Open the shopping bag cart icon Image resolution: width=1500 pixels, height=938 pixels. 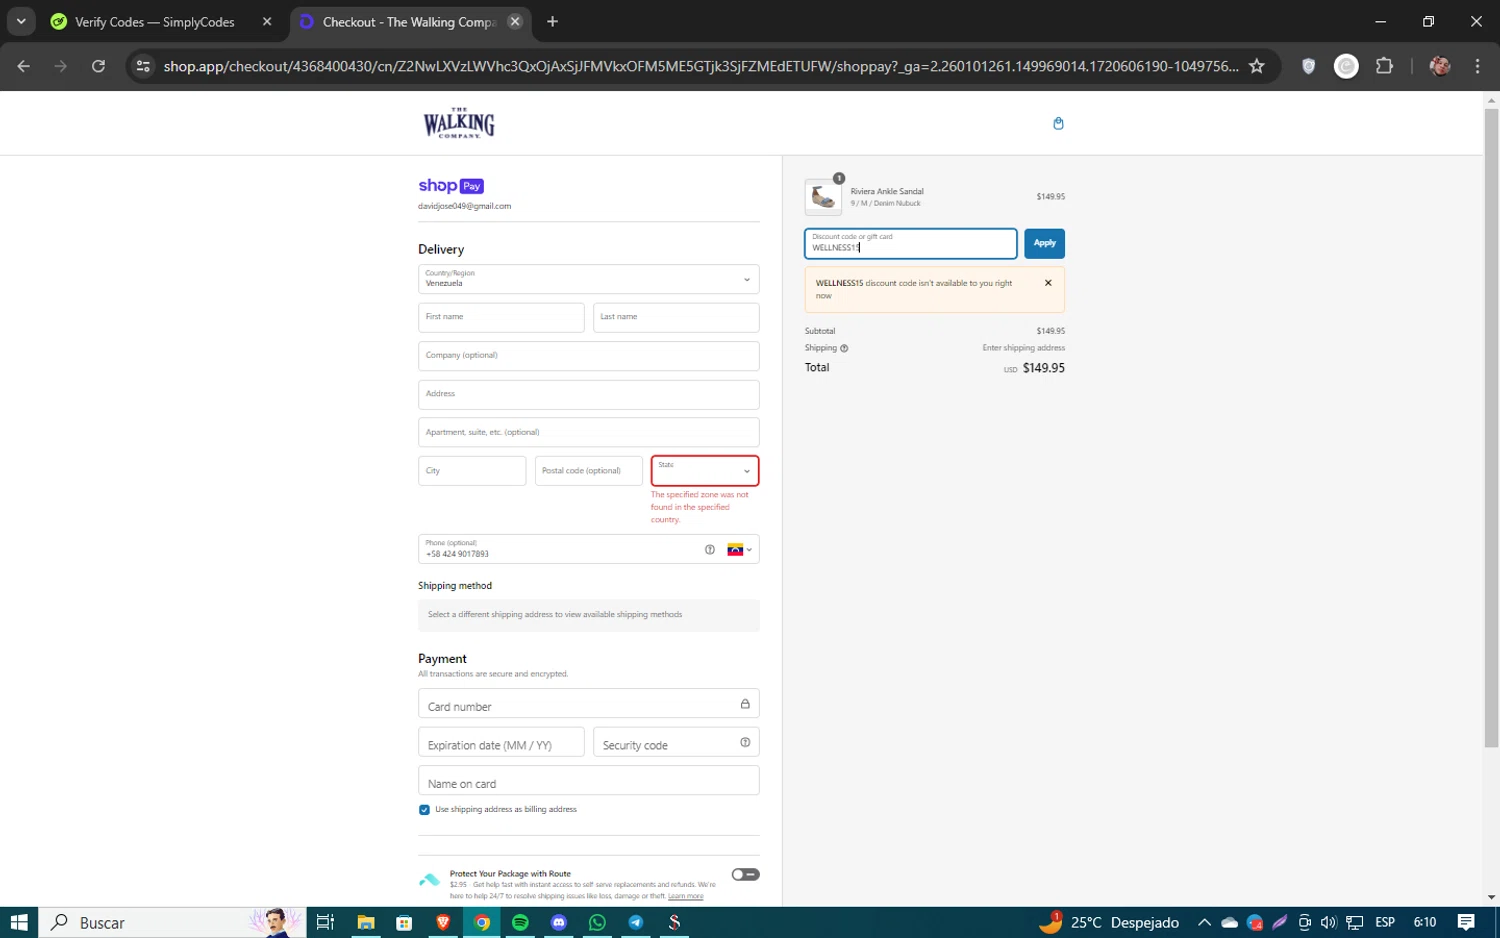[x=1058, y=123]
